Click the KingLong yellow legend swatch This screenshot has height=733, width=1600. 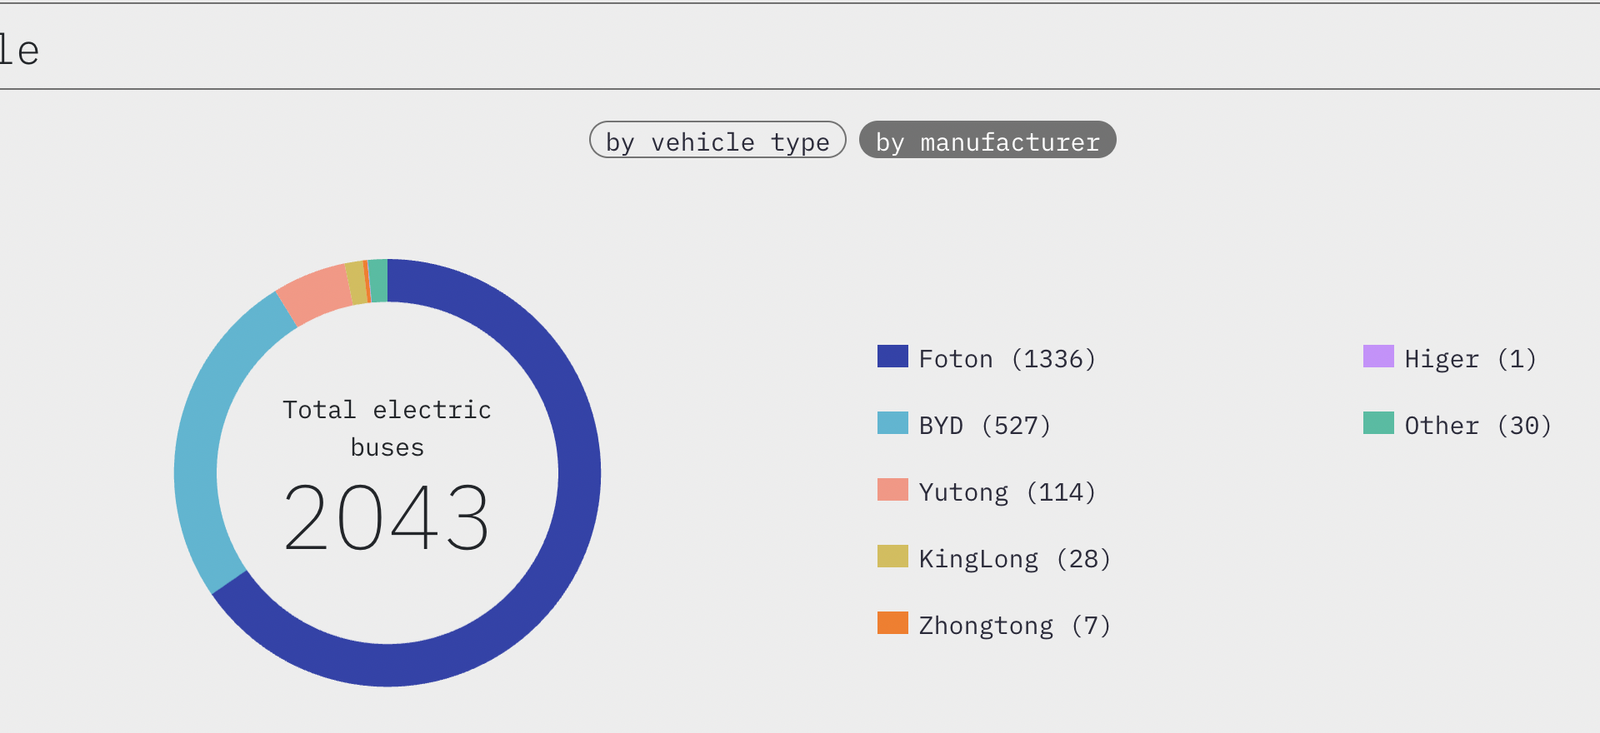tap(893, 556)
